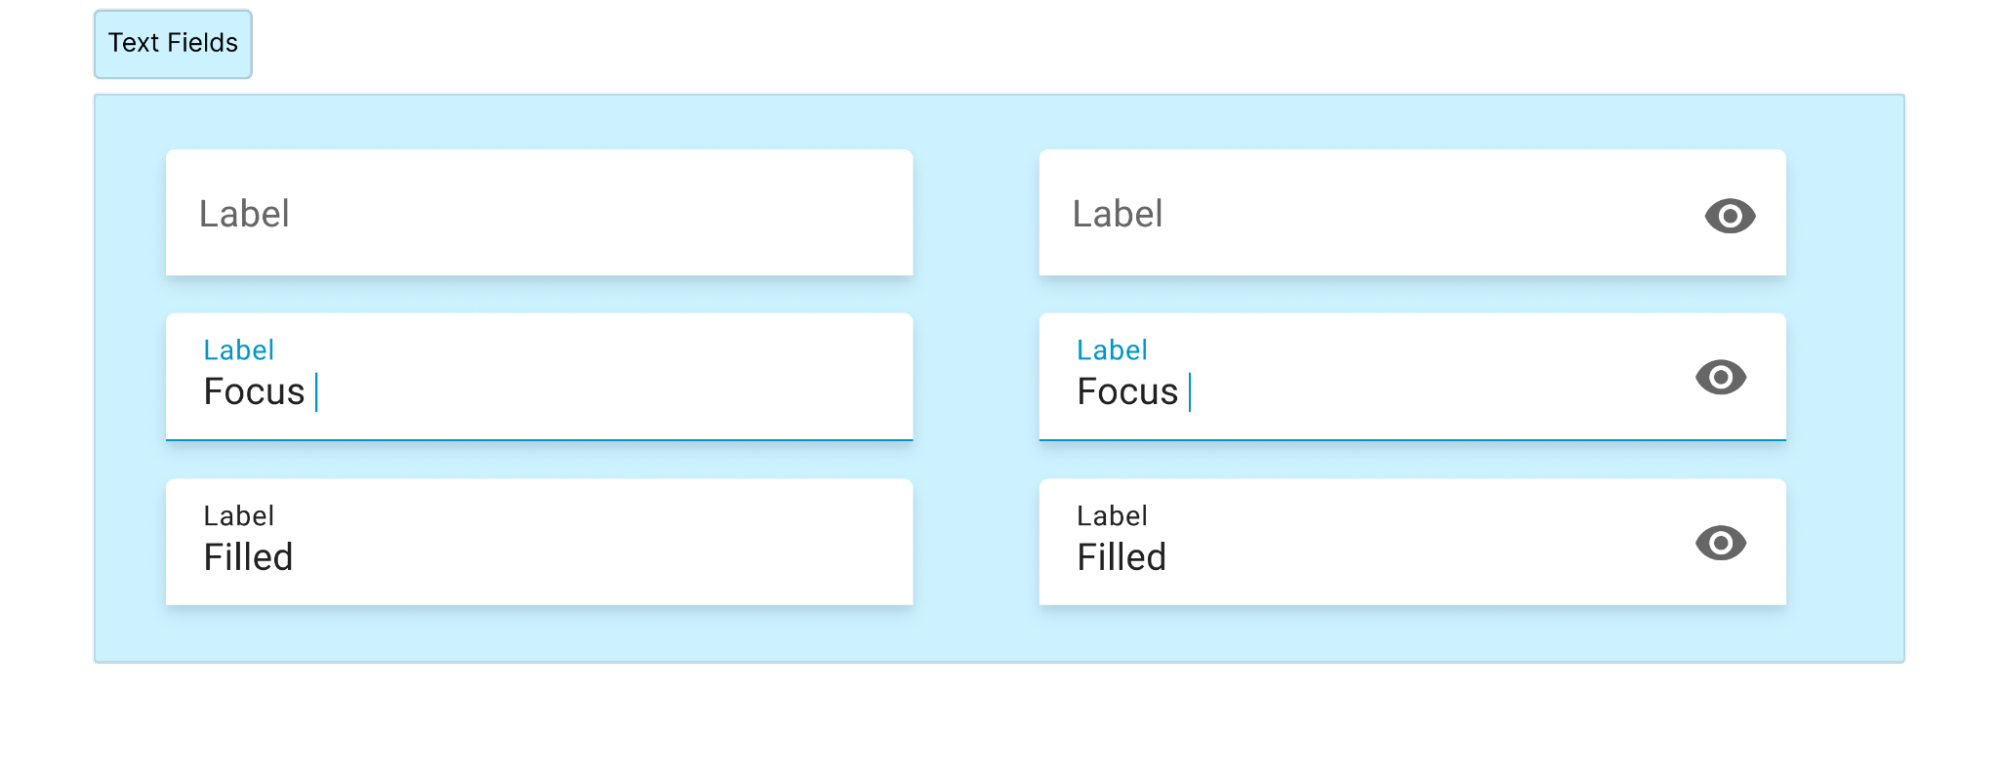Click the word "Focus" in the left field

tap(254, 392)
